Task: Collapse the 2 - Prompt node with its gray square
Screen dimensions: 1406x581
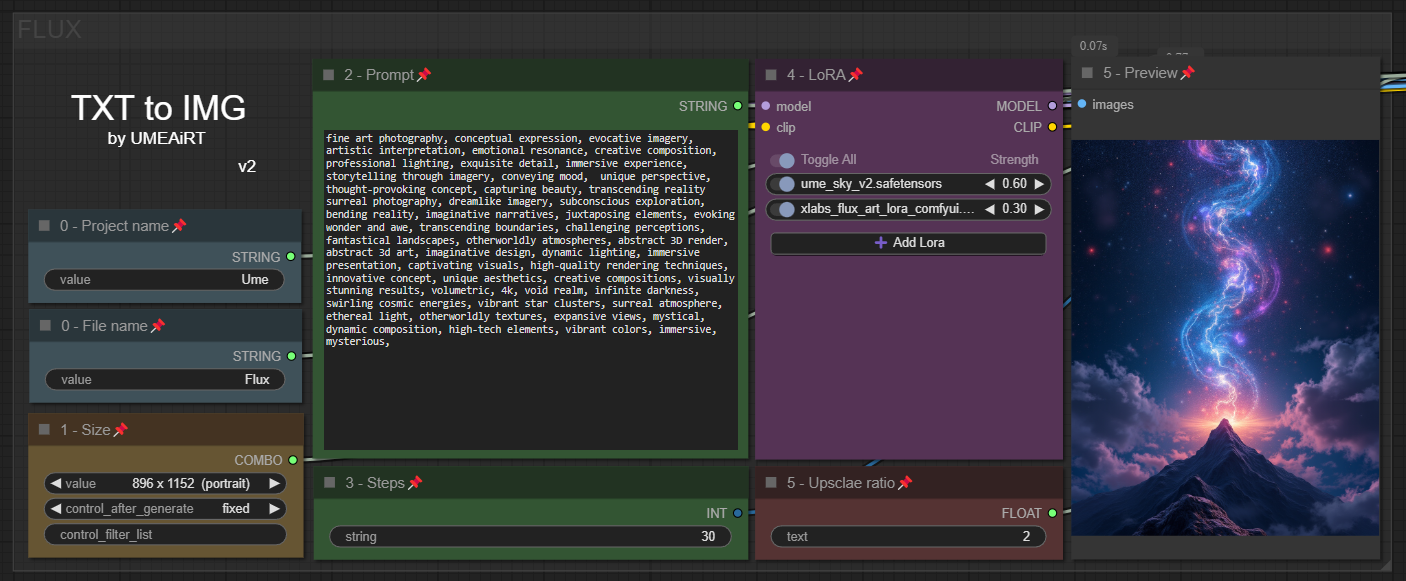Action: (x=329, y=75)
